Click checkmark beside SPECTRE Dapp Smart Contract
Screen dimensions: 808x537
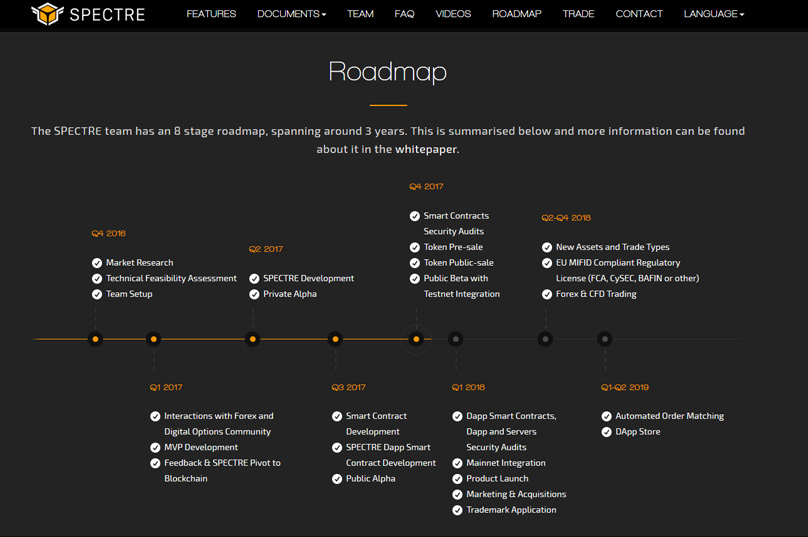(337, 447)
